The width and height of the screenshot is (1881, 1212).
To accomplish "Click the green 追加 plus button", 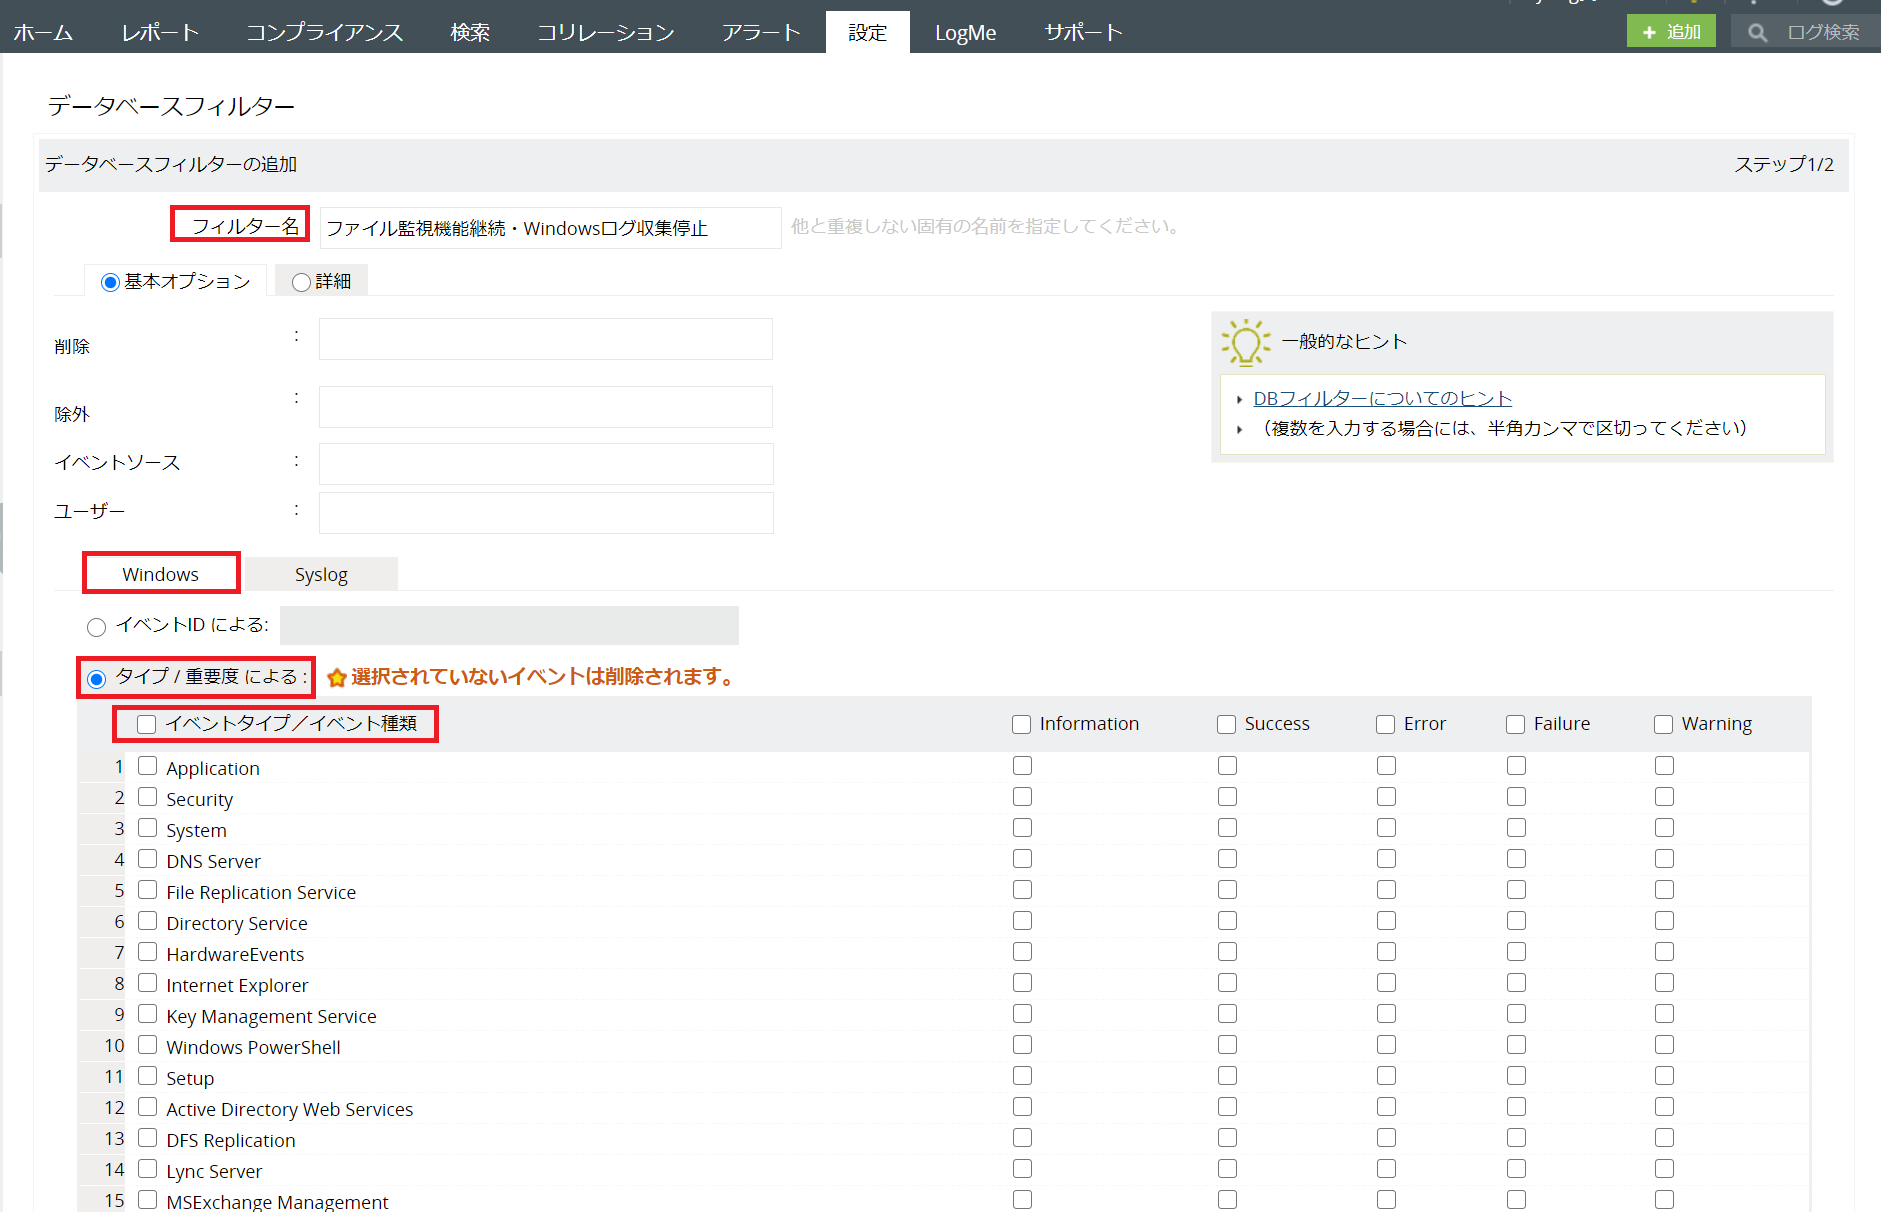I will [x=1671, y=32].
